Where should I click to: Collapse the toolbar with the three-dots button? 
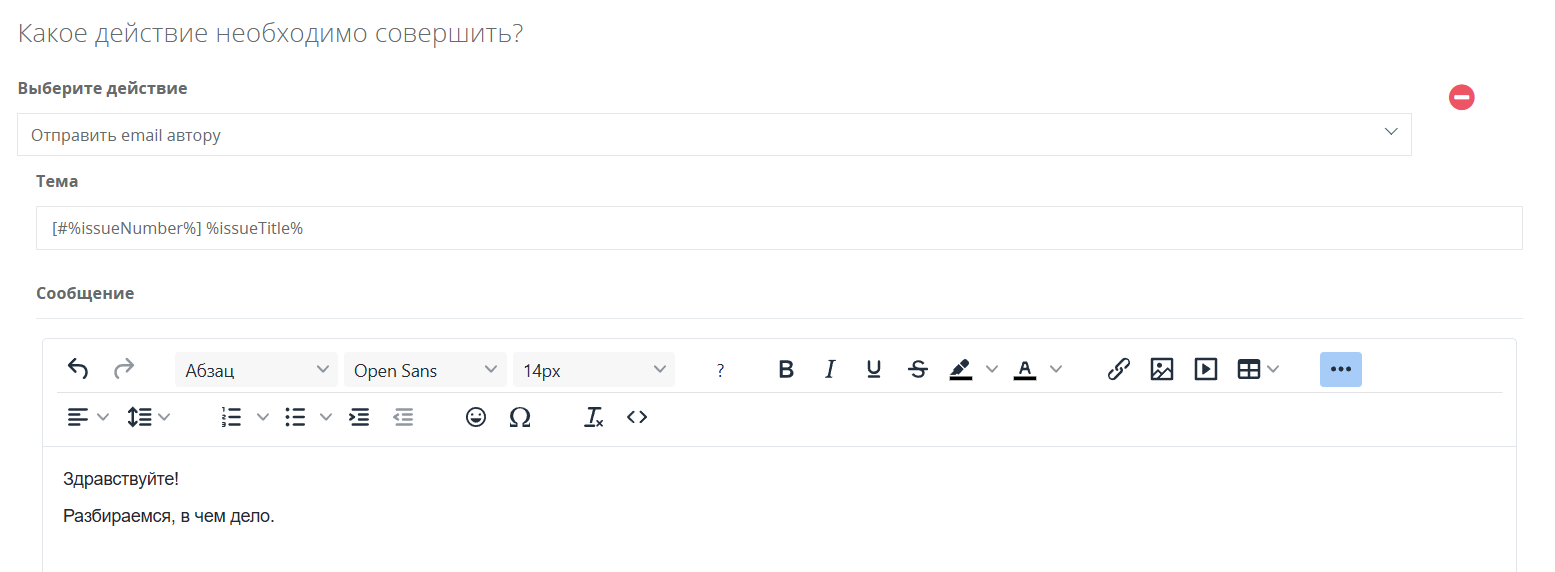click(x=1341, y=369)
